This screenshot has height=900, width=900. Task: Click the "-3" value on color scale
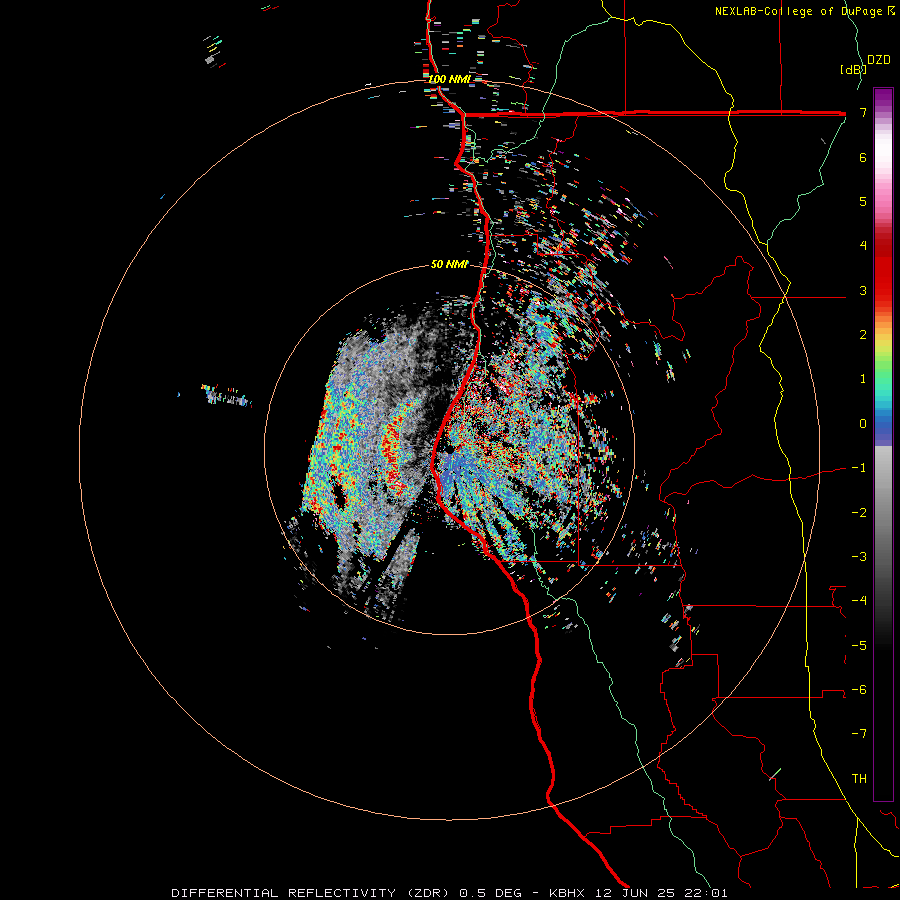point(859,557)
